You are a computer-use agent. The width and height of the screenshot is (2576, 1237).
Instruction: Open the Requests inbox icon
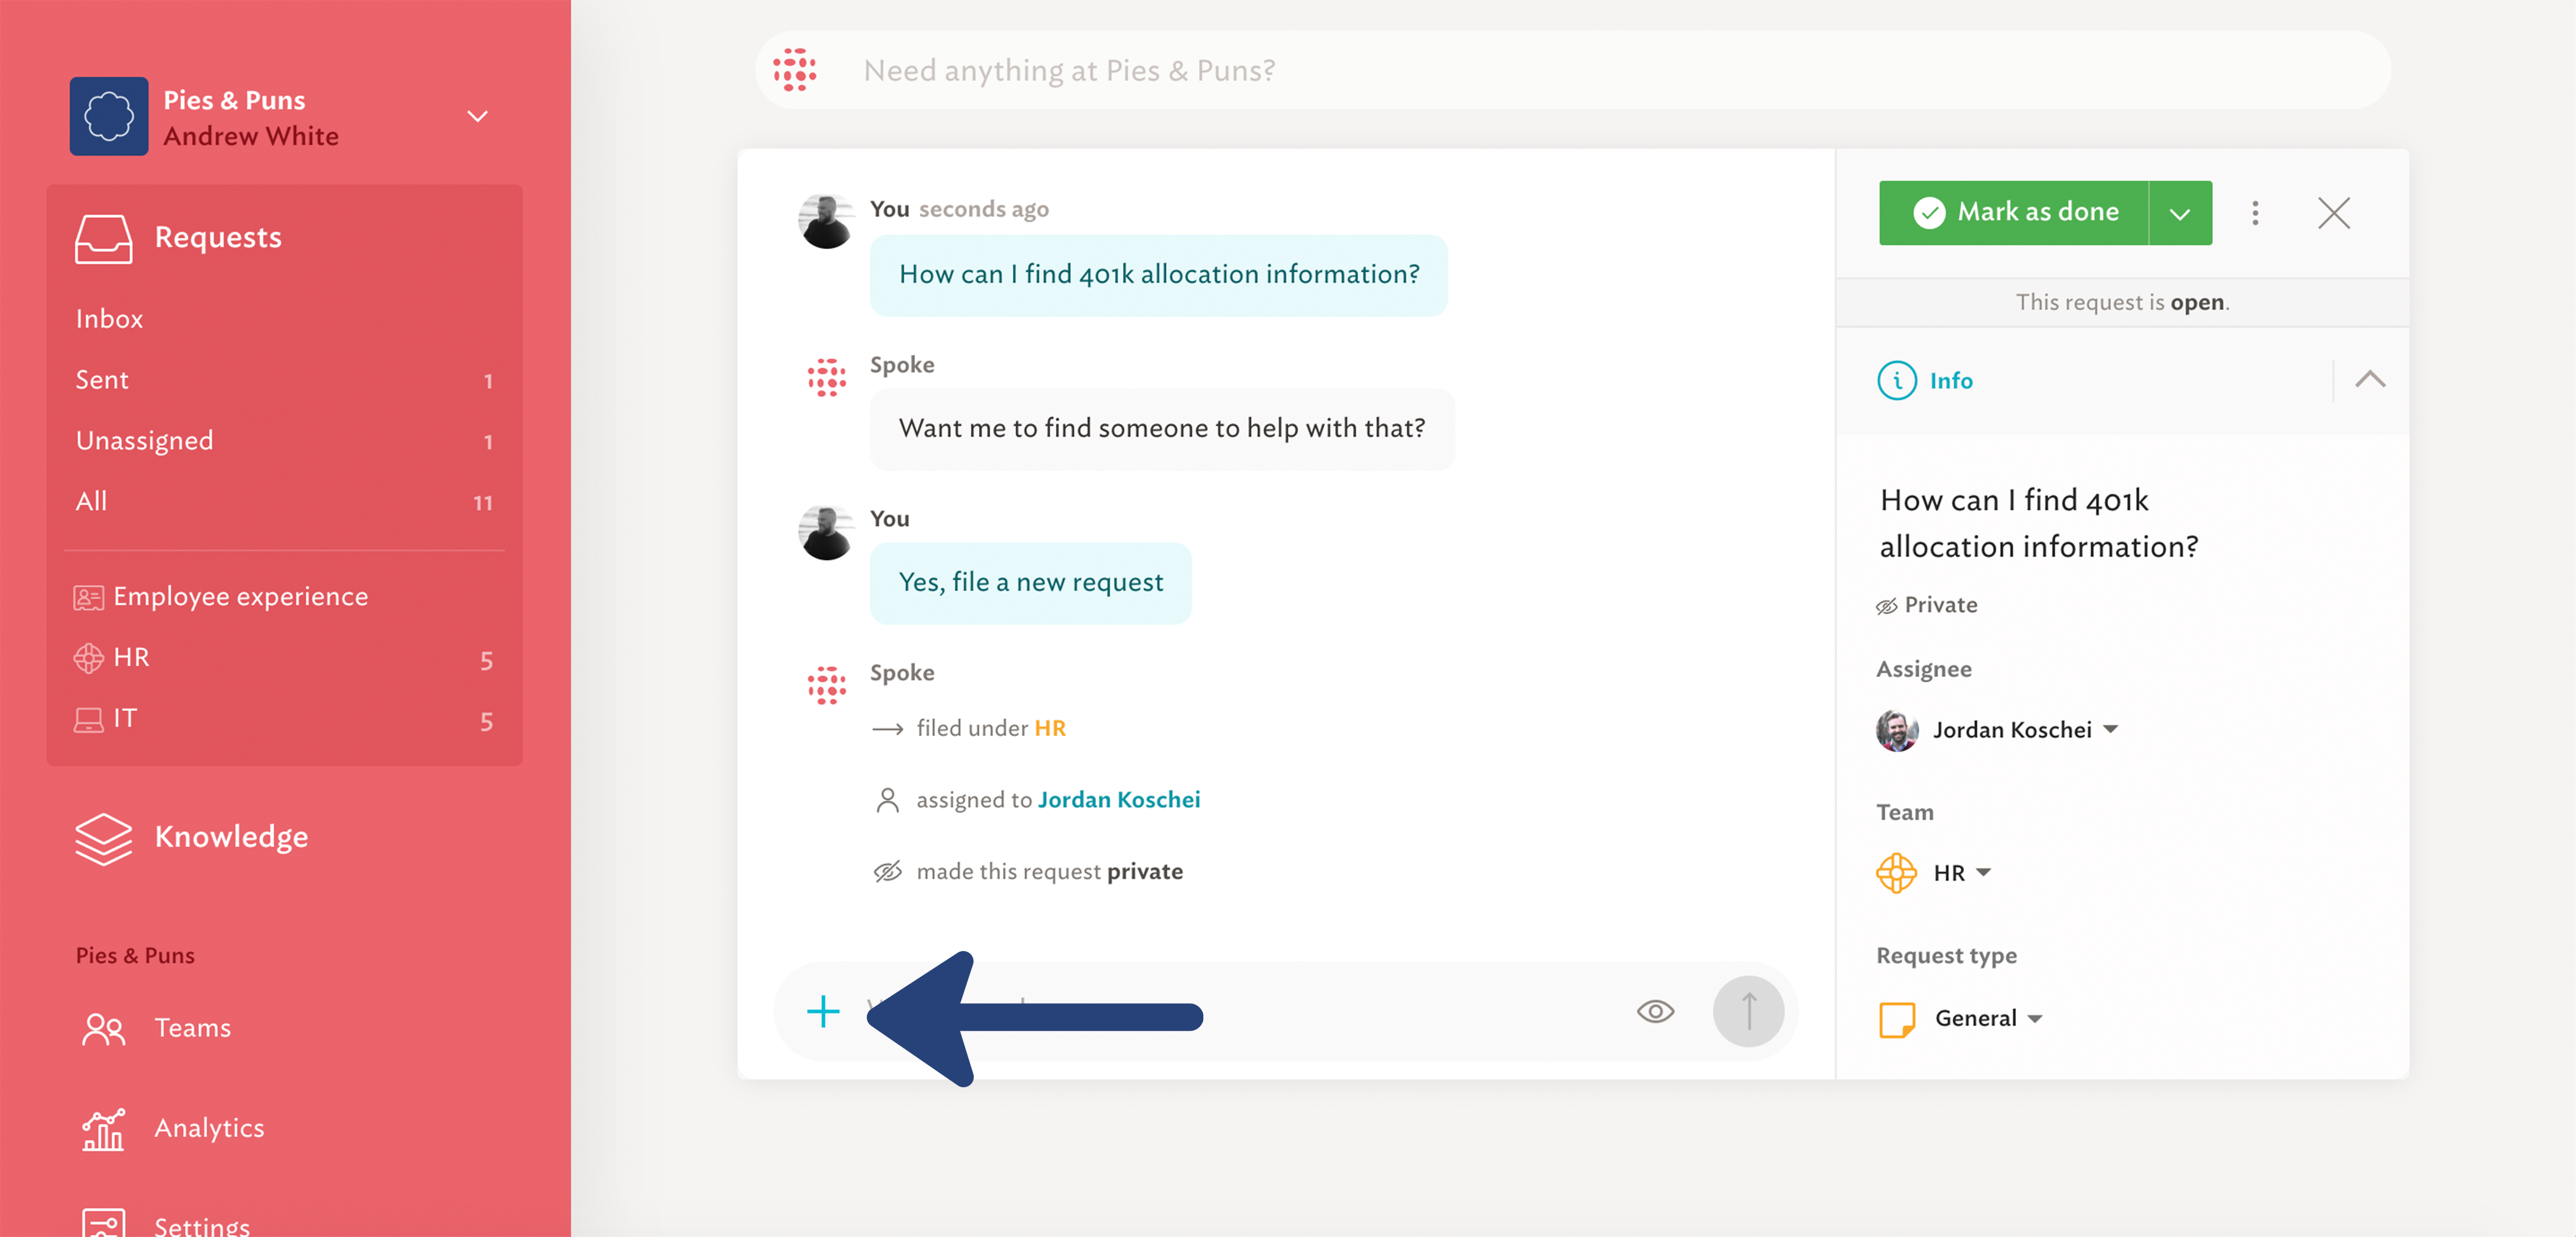[103, 239]
